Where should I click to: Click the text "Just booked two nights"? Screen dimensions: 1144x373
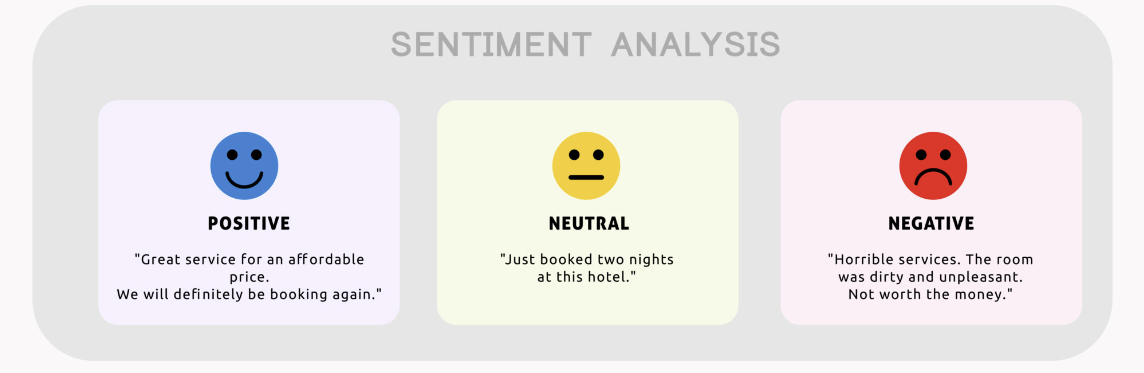587,259
